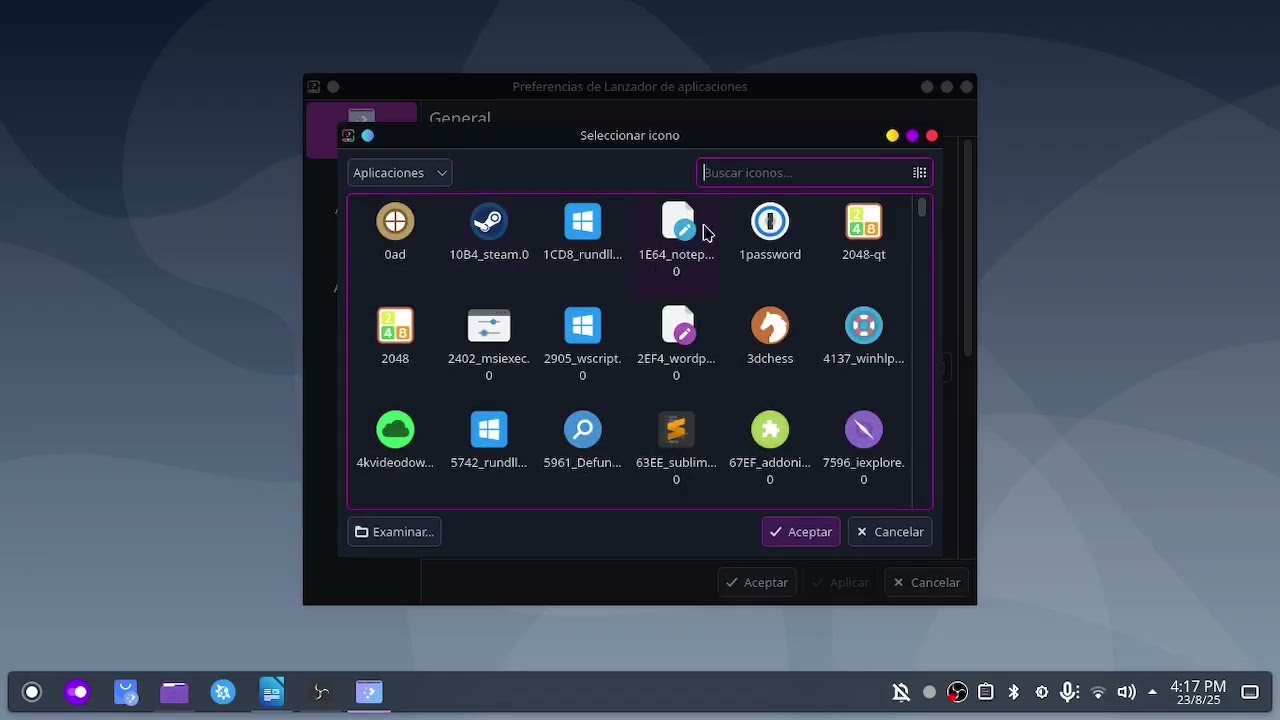The image size is (1280, 720).
Task: Pick the 1password icon
Action: 770,222
